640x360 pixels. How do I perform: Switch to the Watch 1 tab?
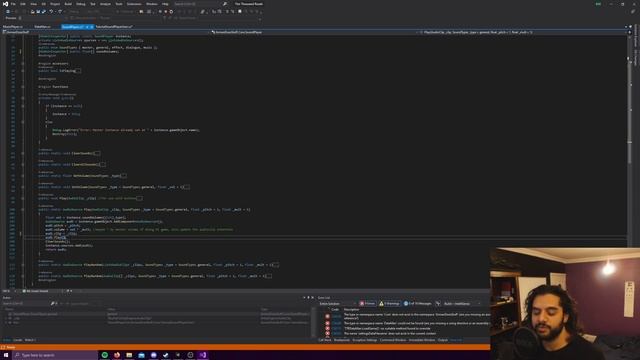click(30, 340)
